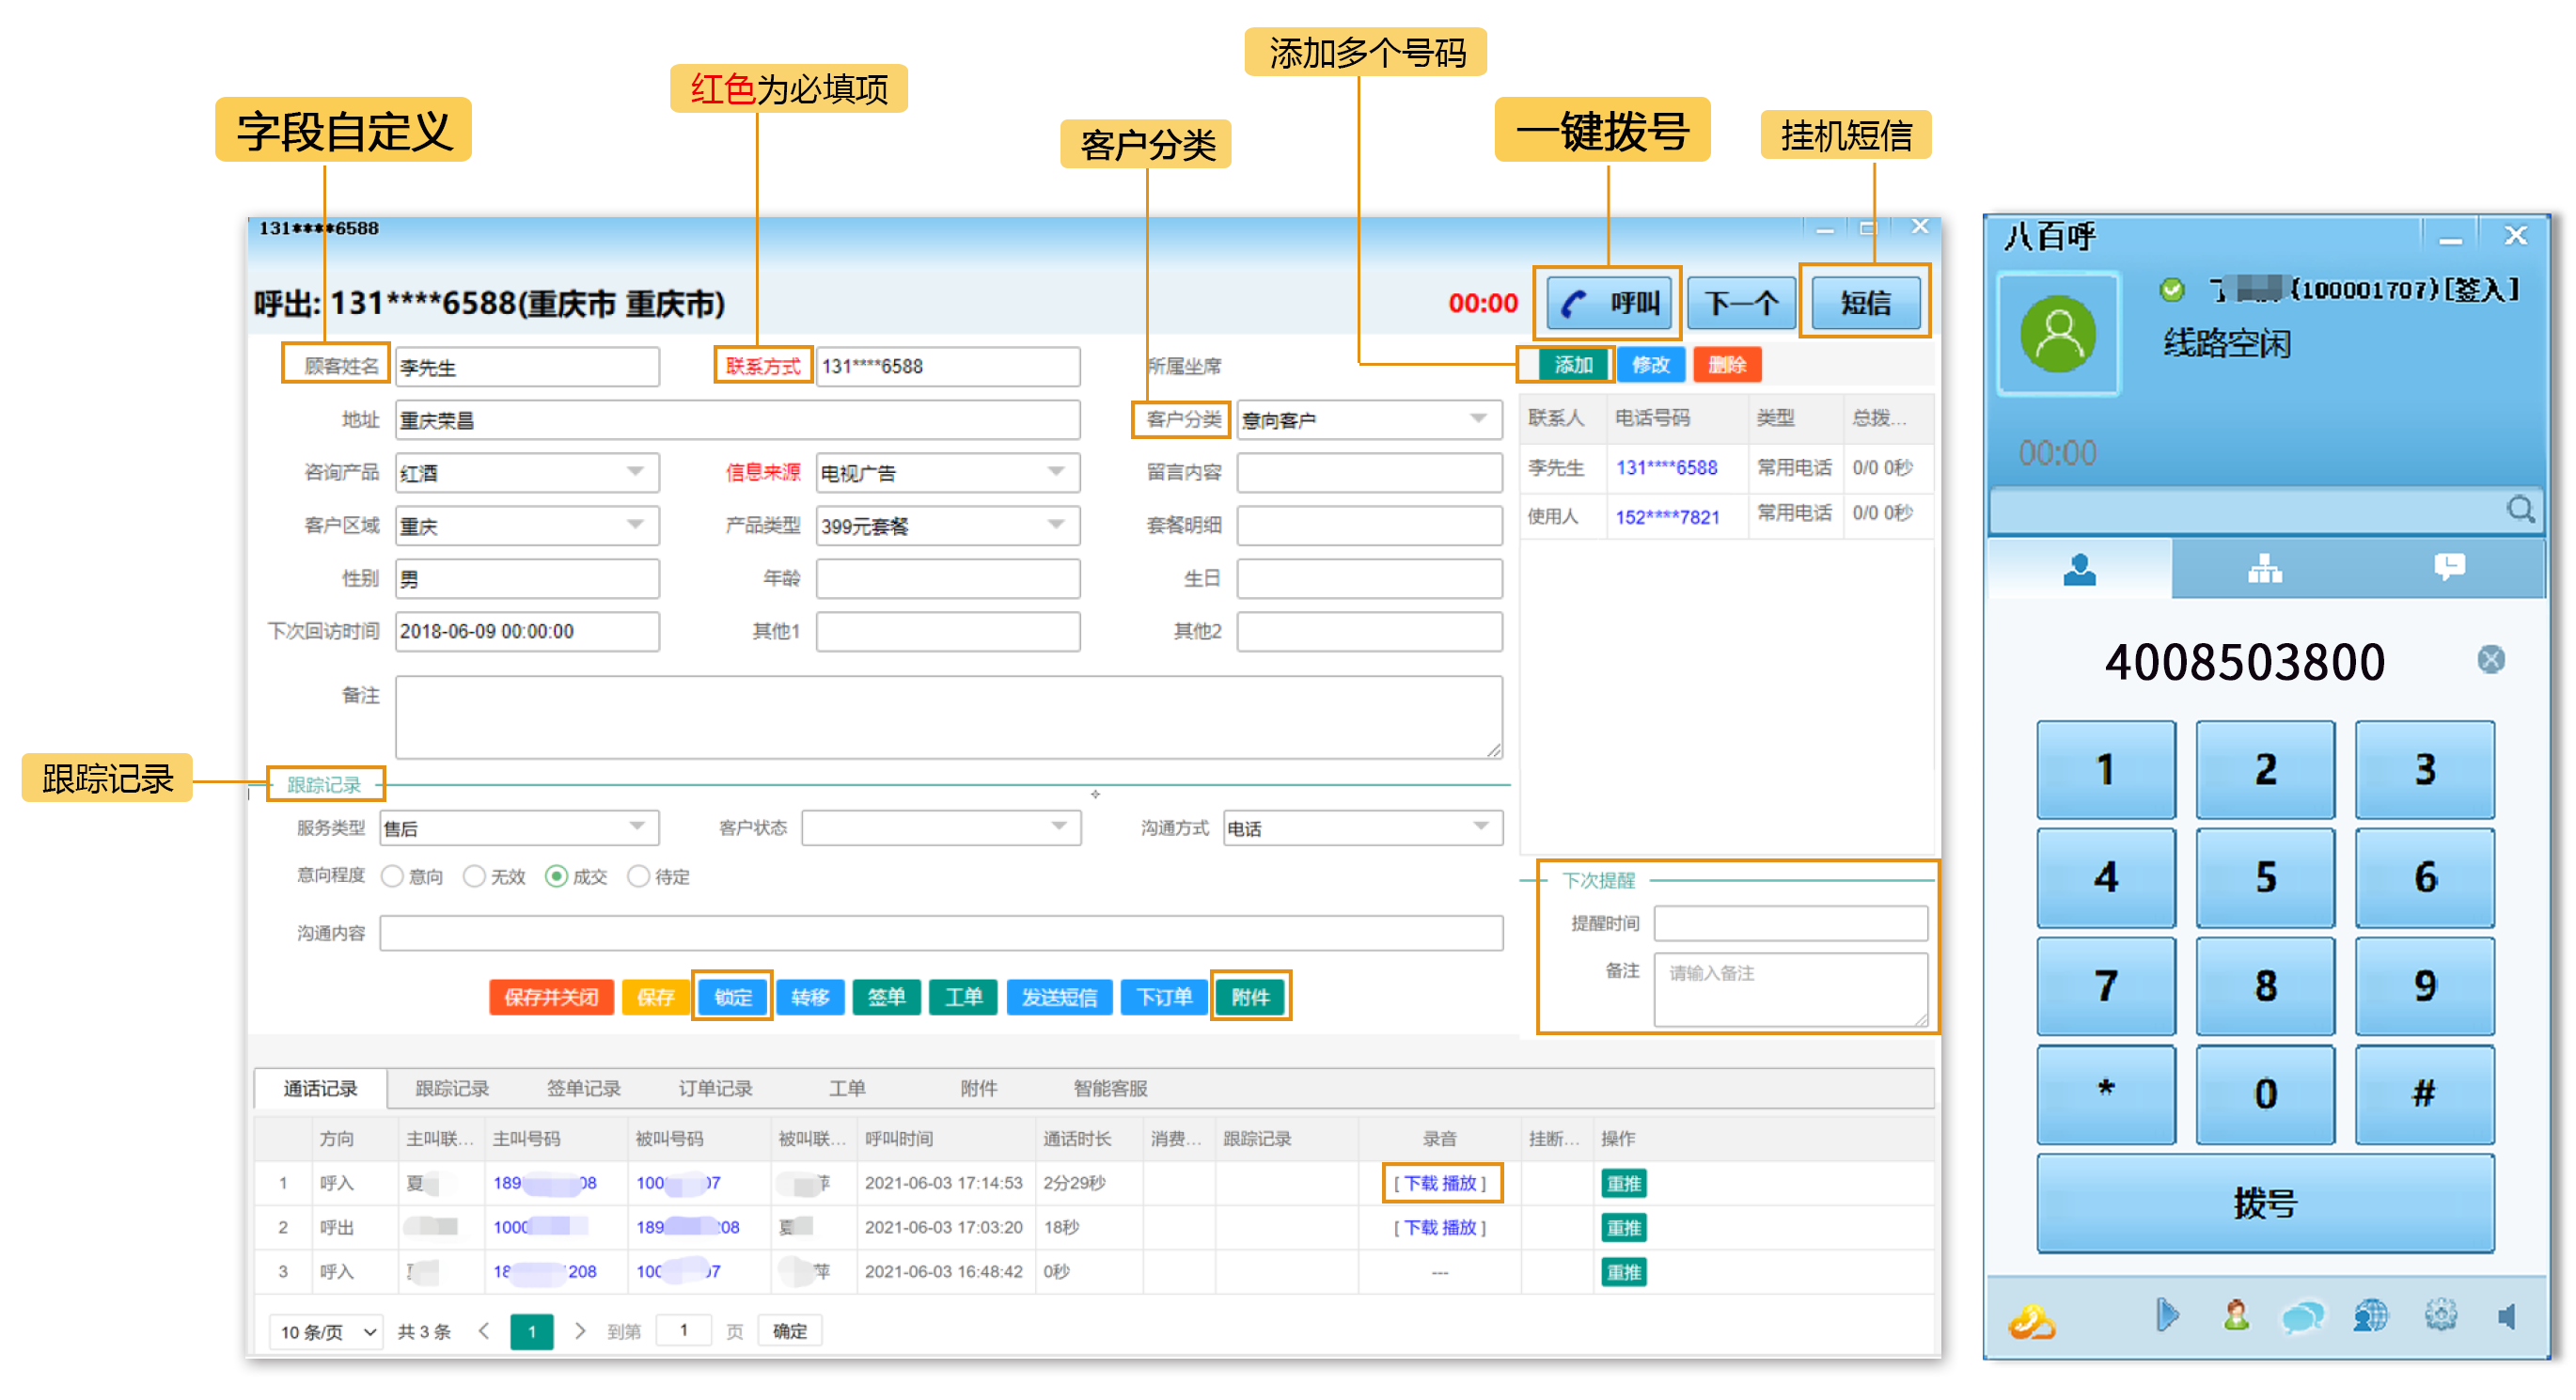The width and height of the screenshot is (2576, 1400).
Task: Expand the 客户分类 dropdown
Action: click(x=1477, y=419)
